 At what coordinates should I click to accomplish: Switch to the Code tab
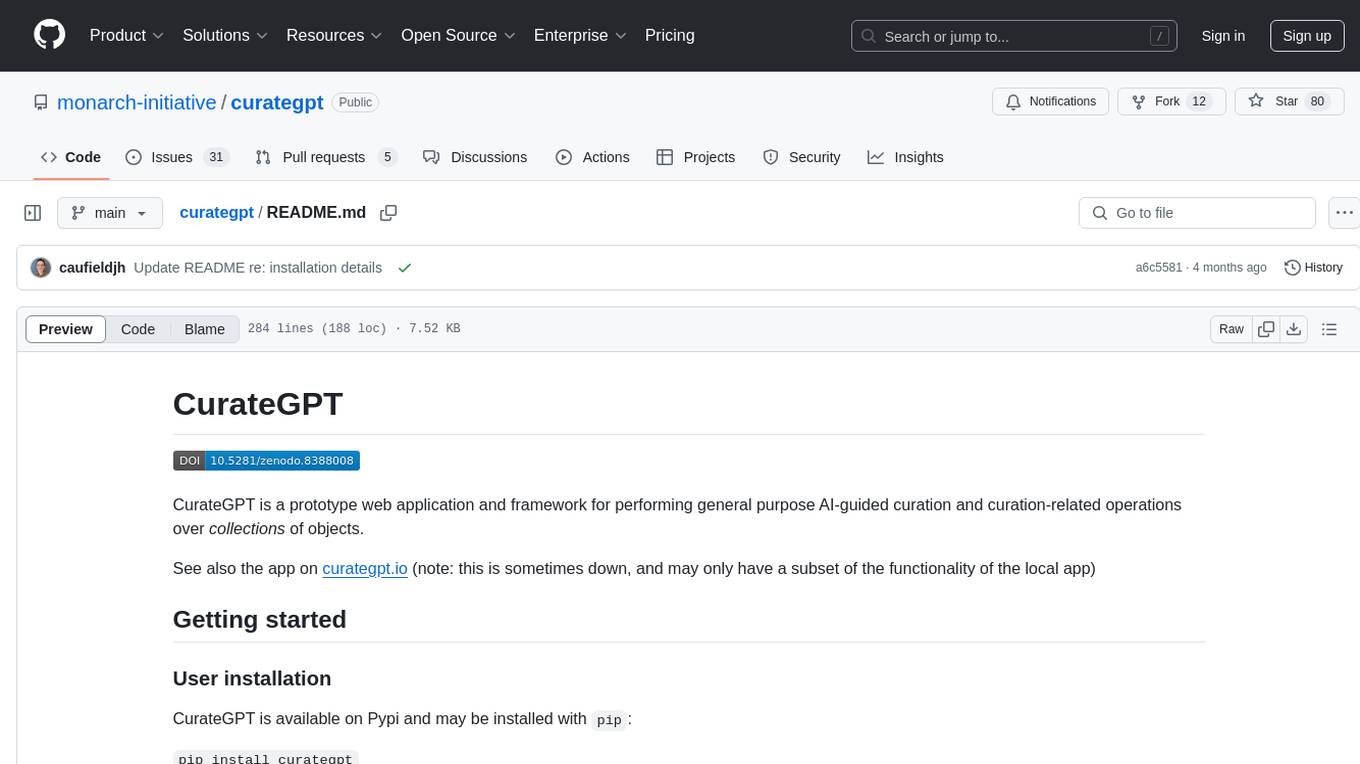71,157
